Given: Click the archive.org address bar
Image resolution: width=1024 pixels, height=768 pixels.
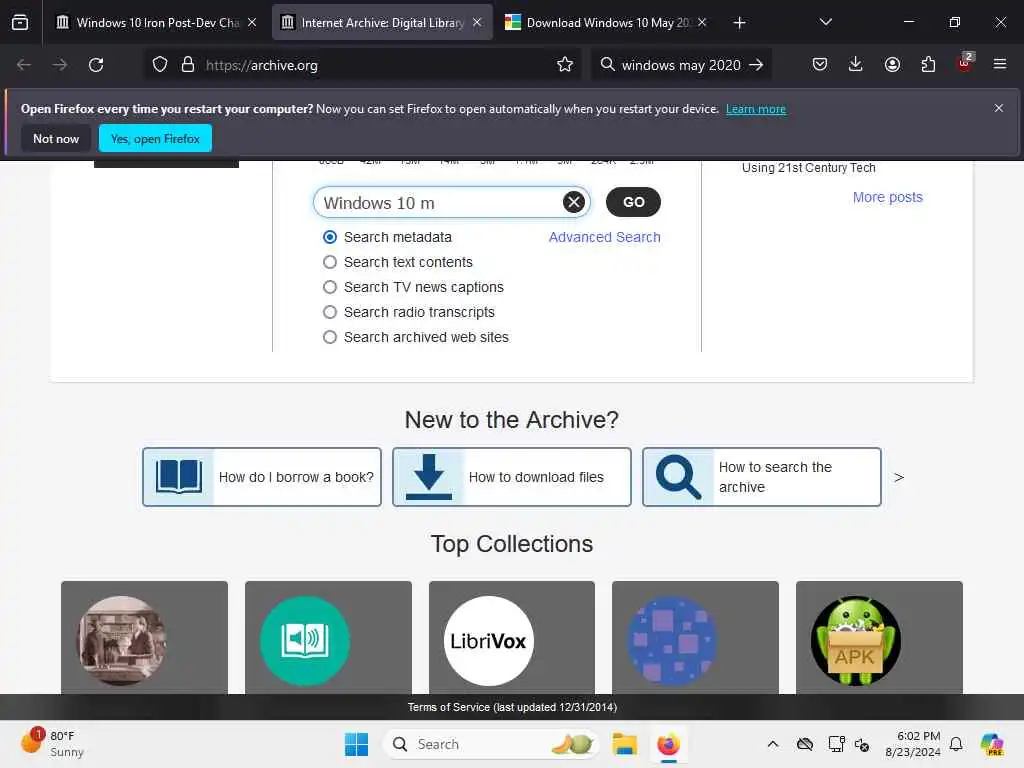Looking at the screenshot, I should 363,65.
